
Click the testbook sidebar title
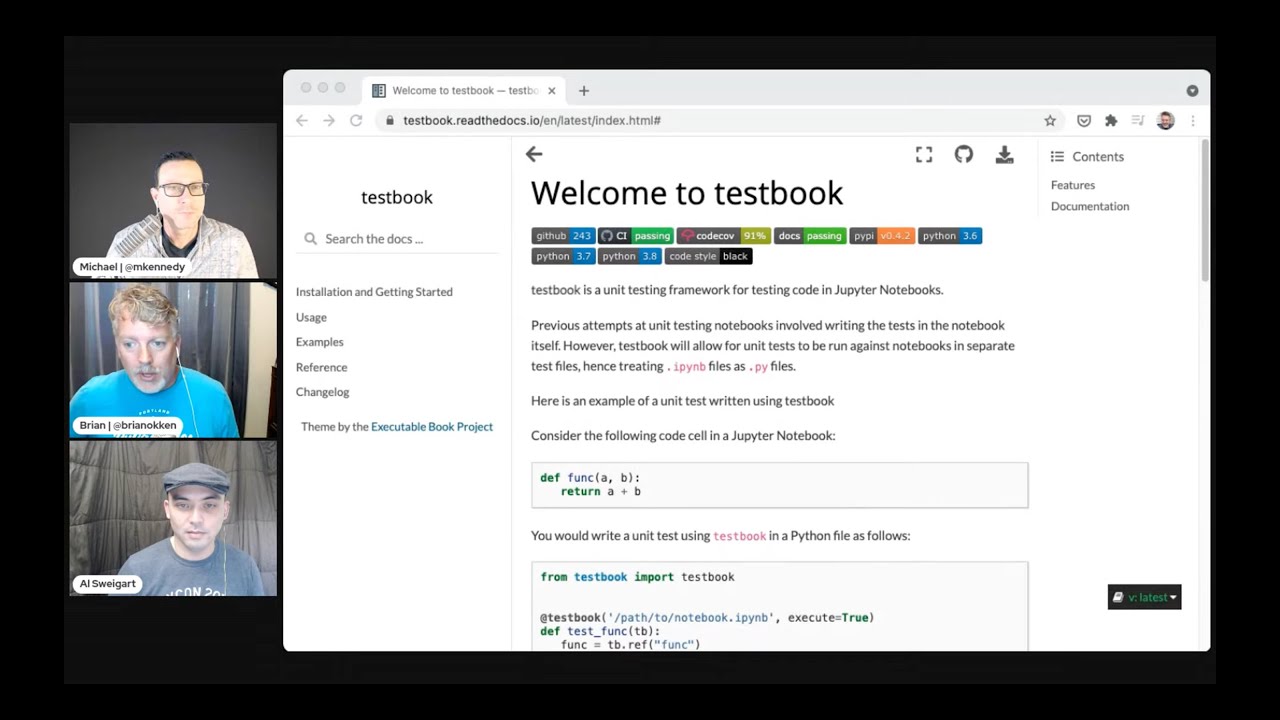[x=397, y=197]
